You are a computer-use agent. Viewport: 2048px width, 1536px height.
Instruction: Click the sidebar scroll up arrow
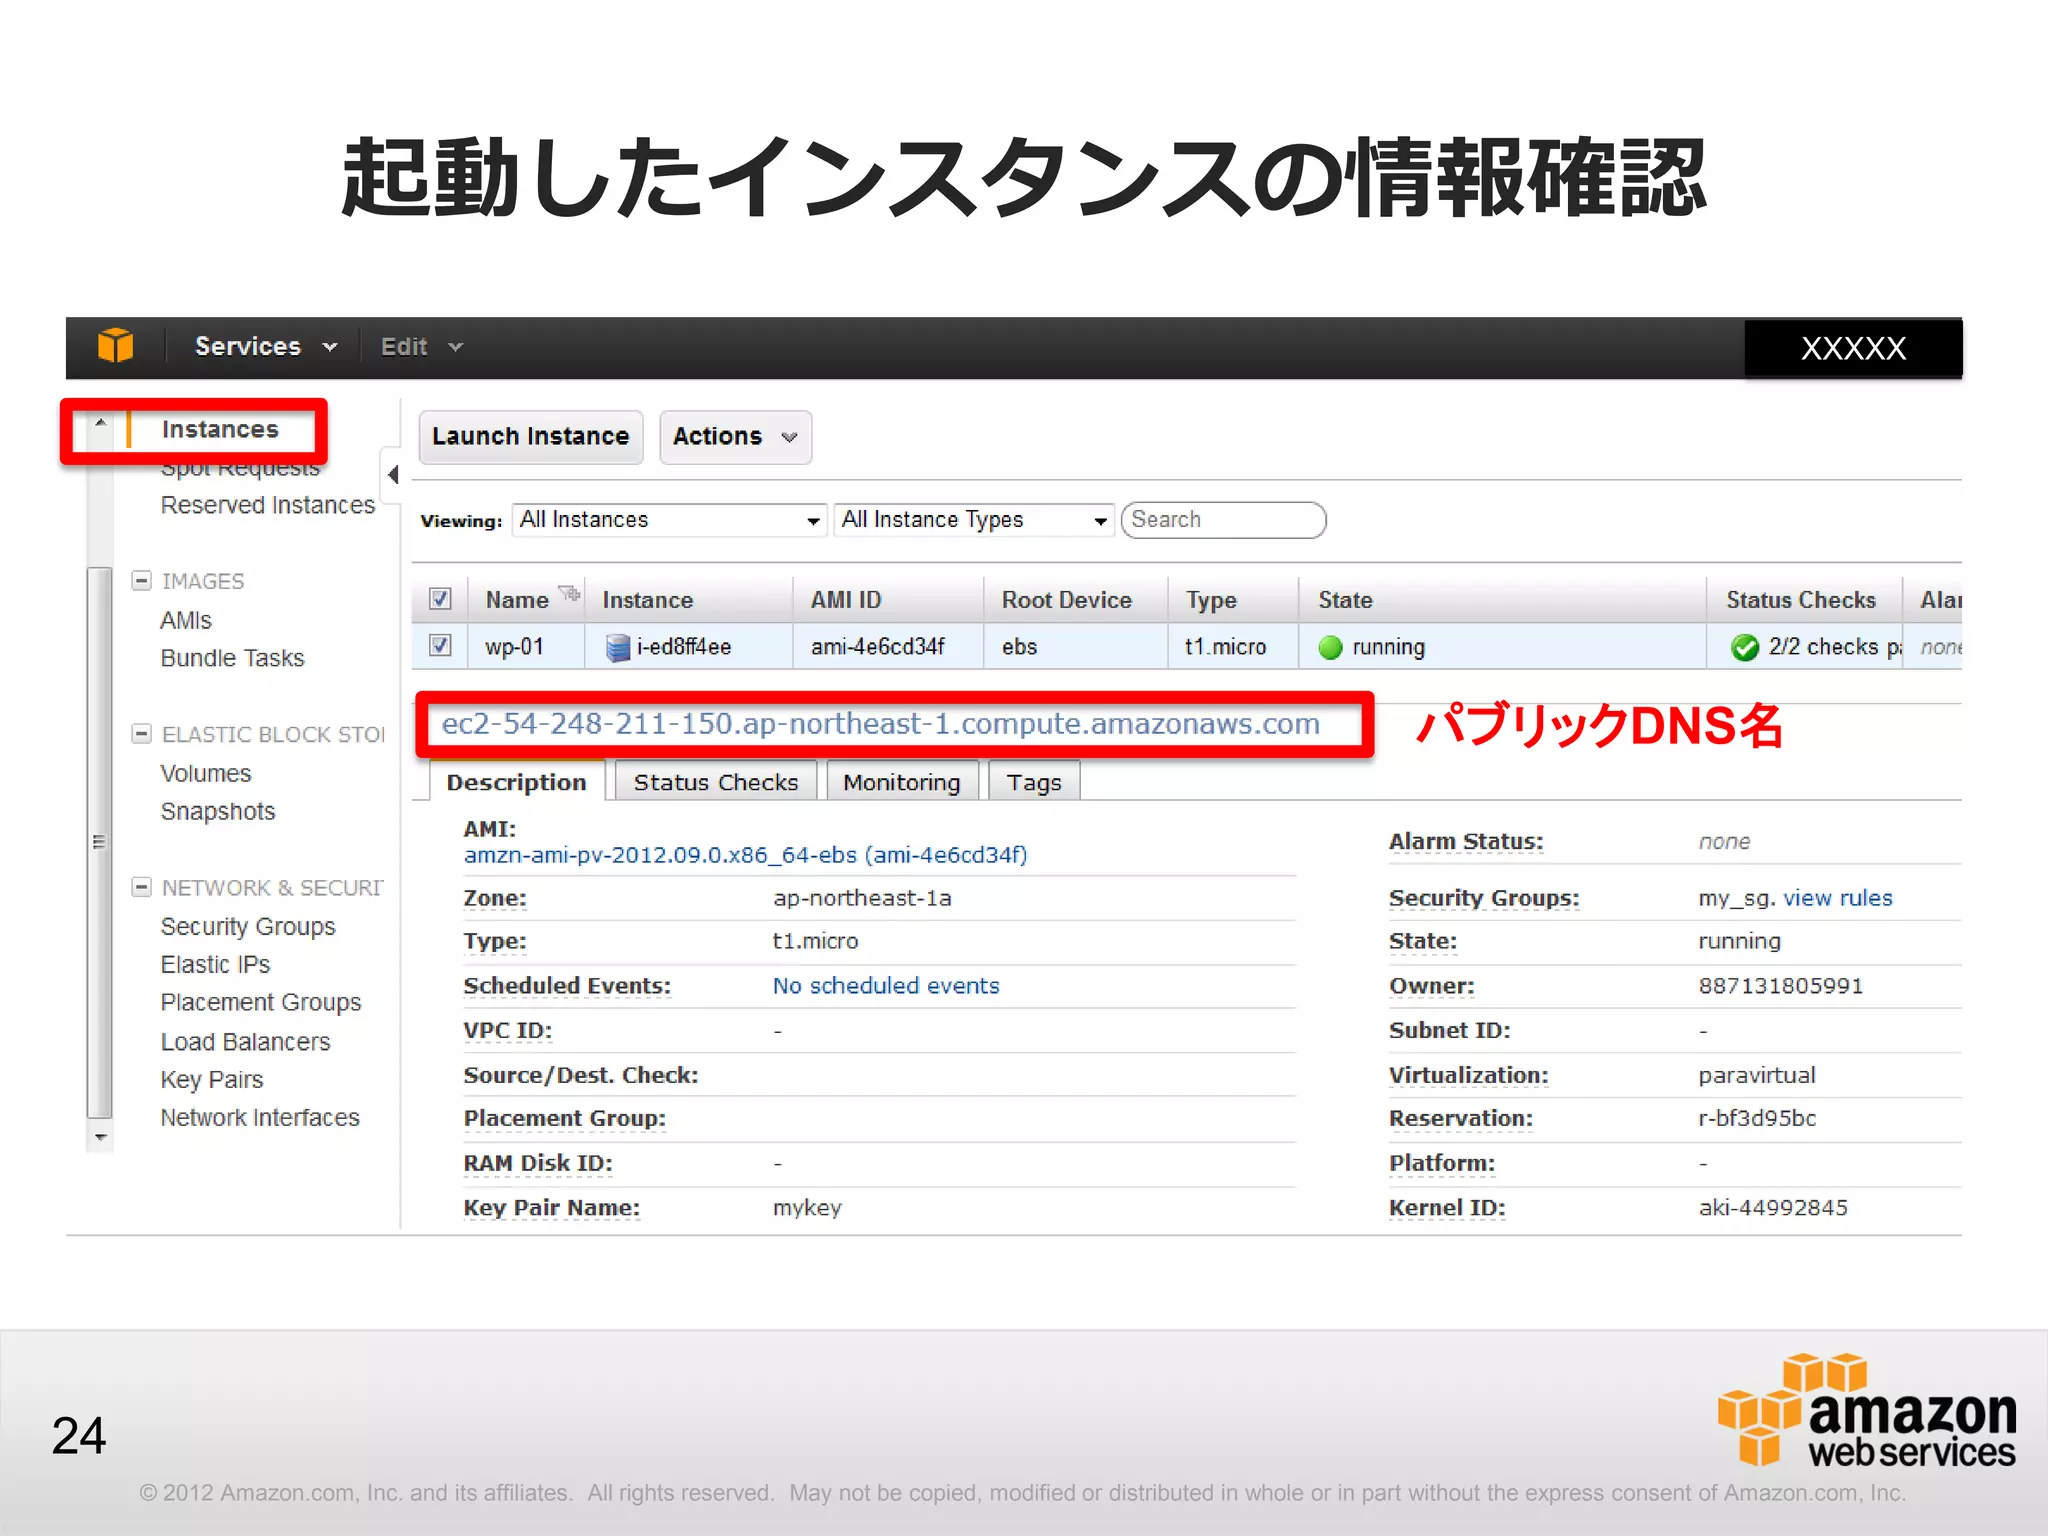pos(100,423)
